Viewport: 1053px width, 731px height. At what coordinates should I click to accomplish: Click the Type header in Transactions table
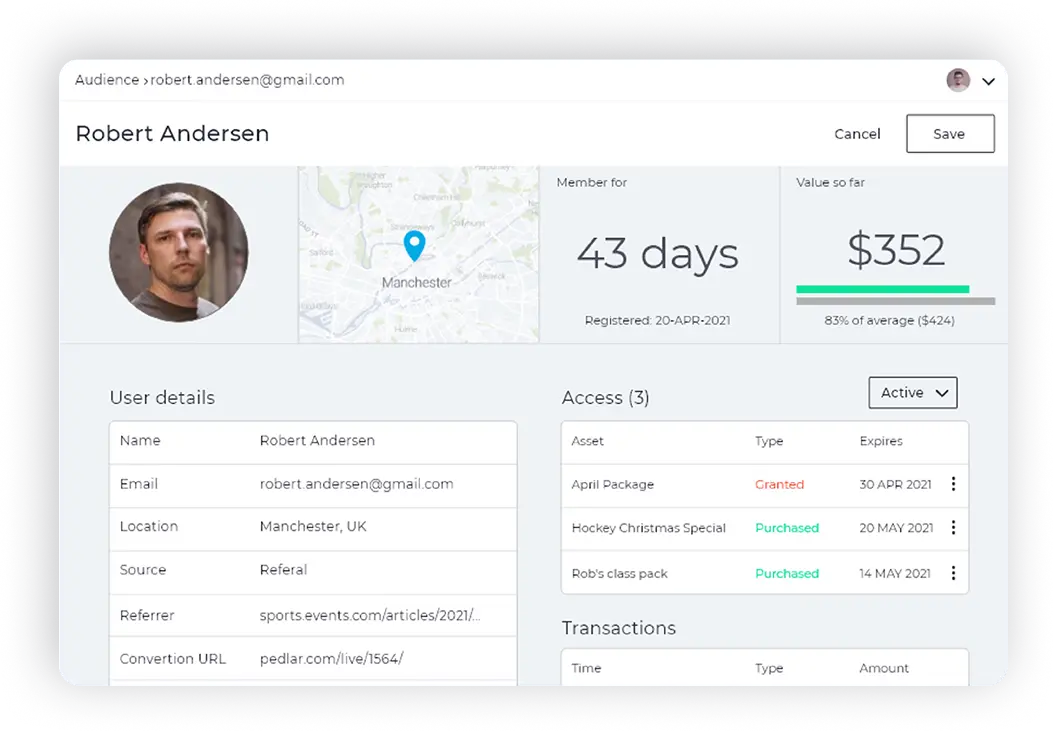coord(769,669)
